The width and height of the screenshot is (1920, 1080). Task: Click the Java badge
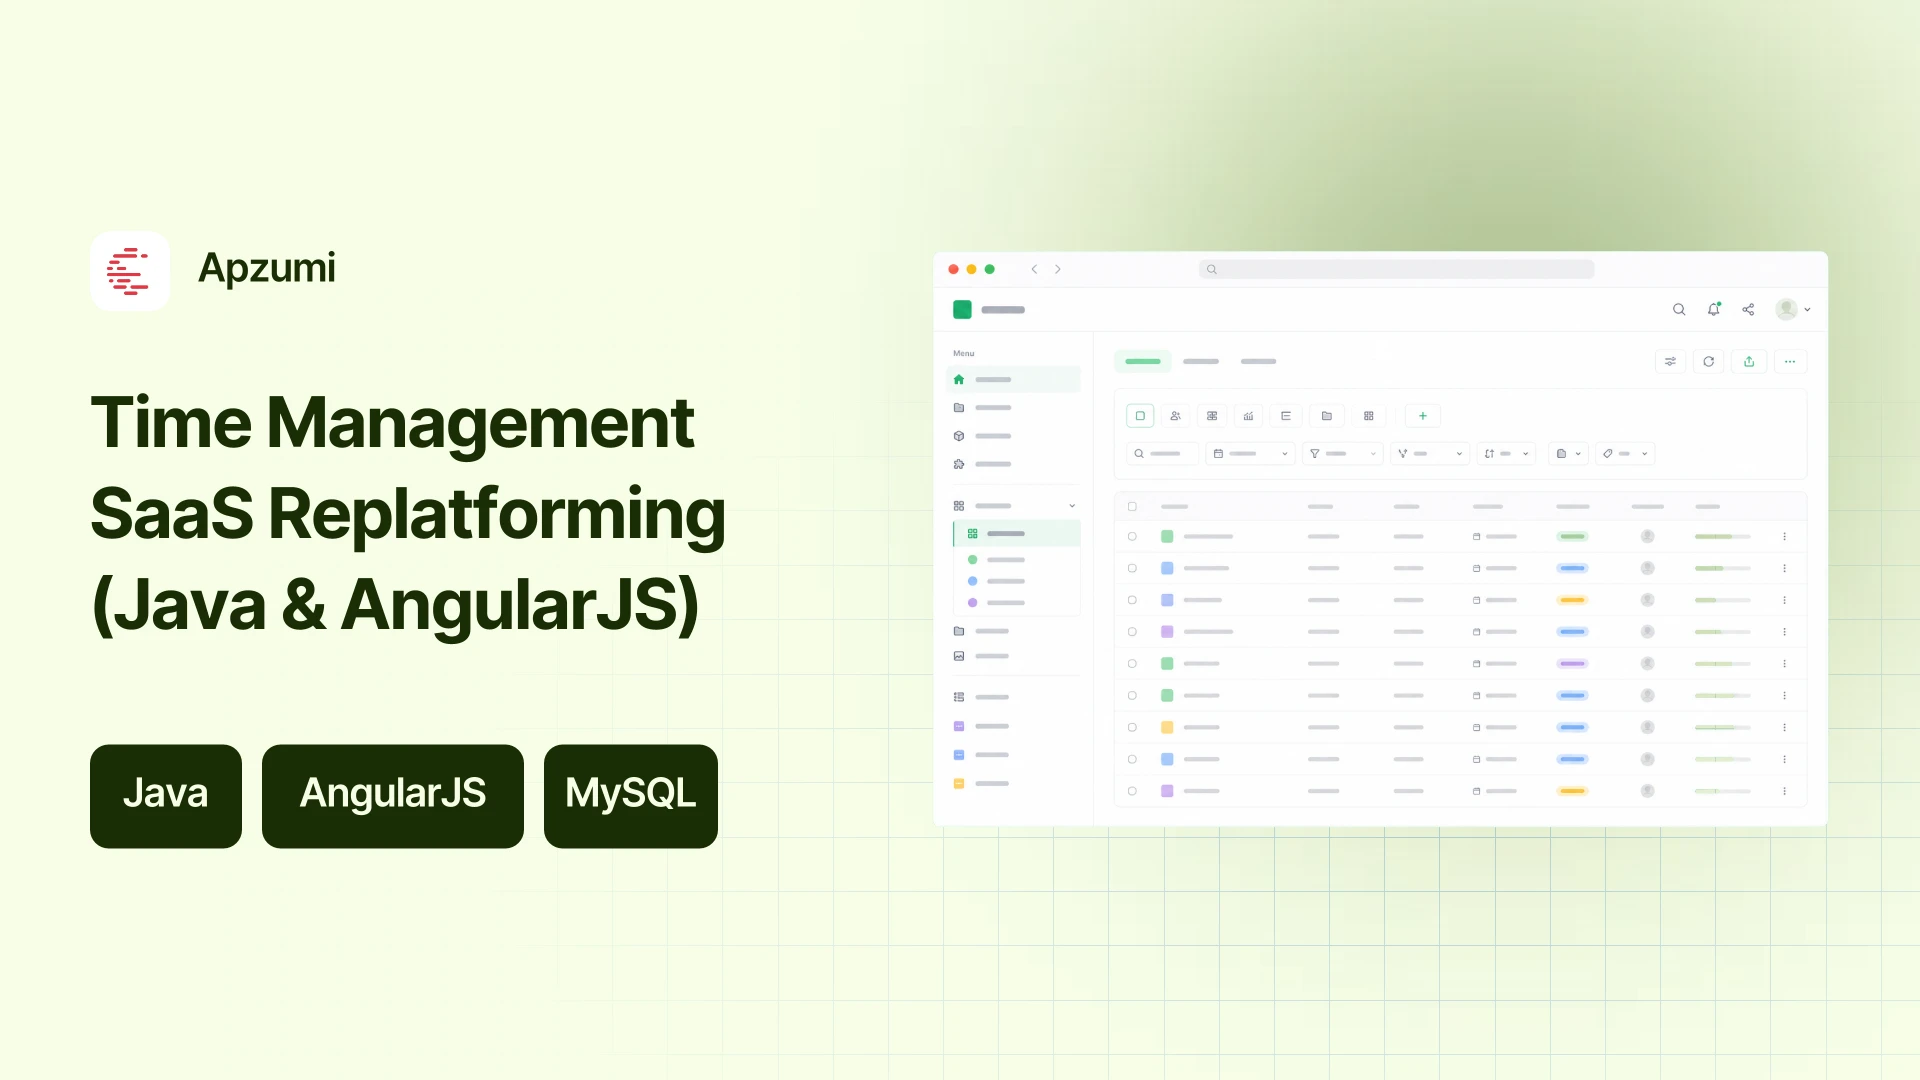click(x=166, y=796)
